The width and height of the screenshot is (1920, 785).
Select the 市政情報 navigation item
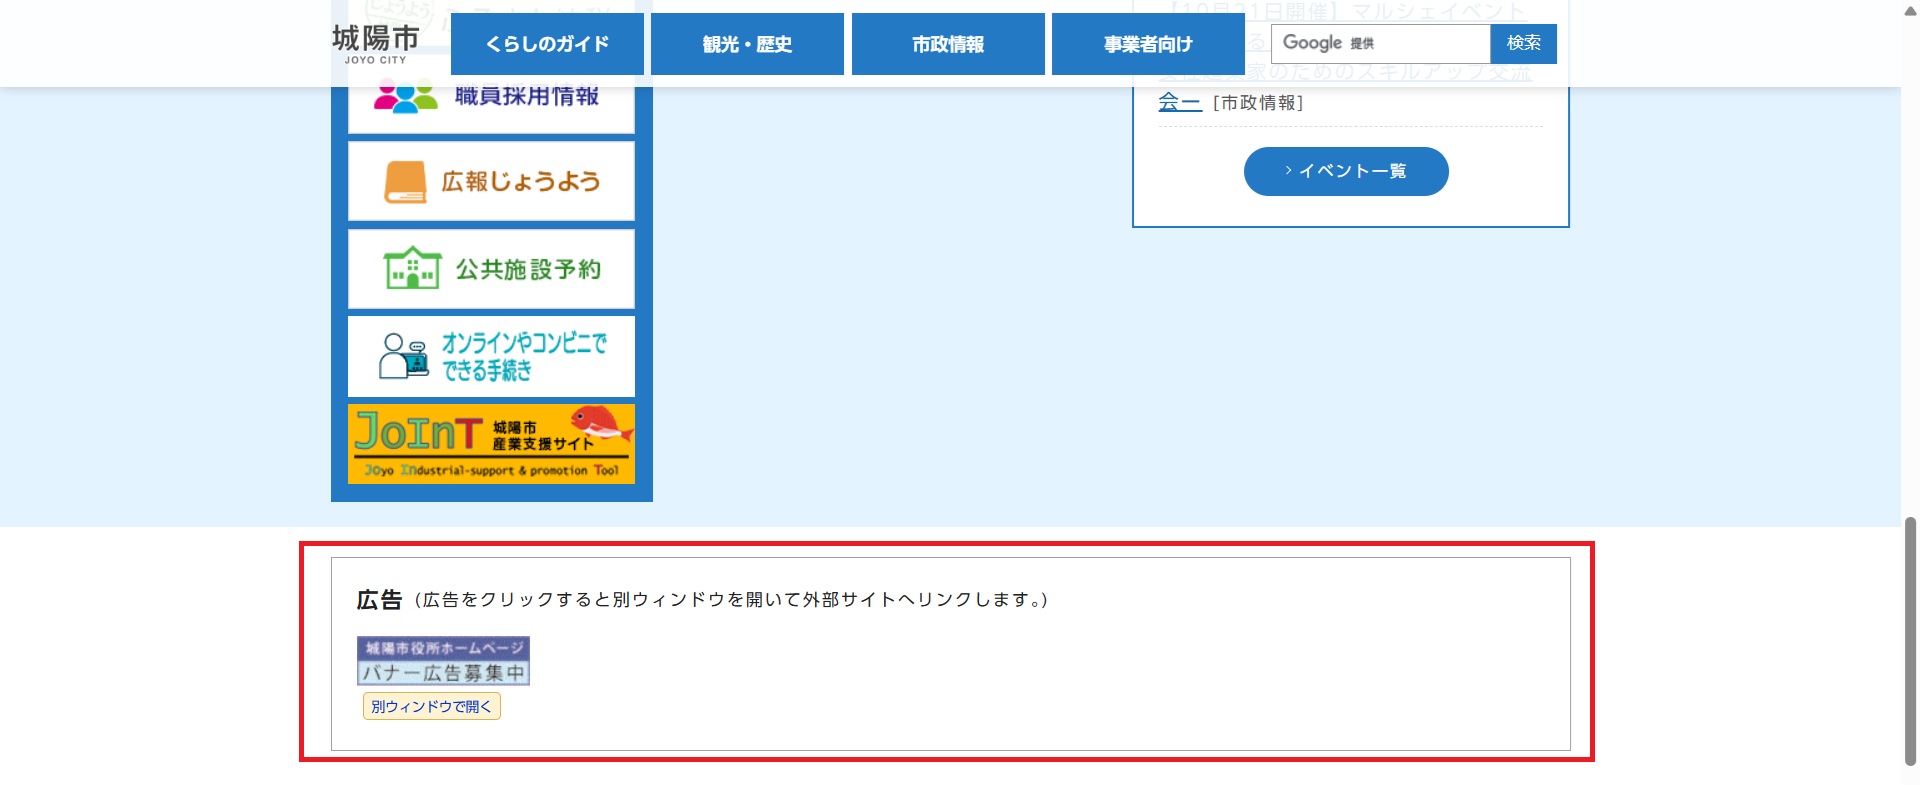pos(947,44)
